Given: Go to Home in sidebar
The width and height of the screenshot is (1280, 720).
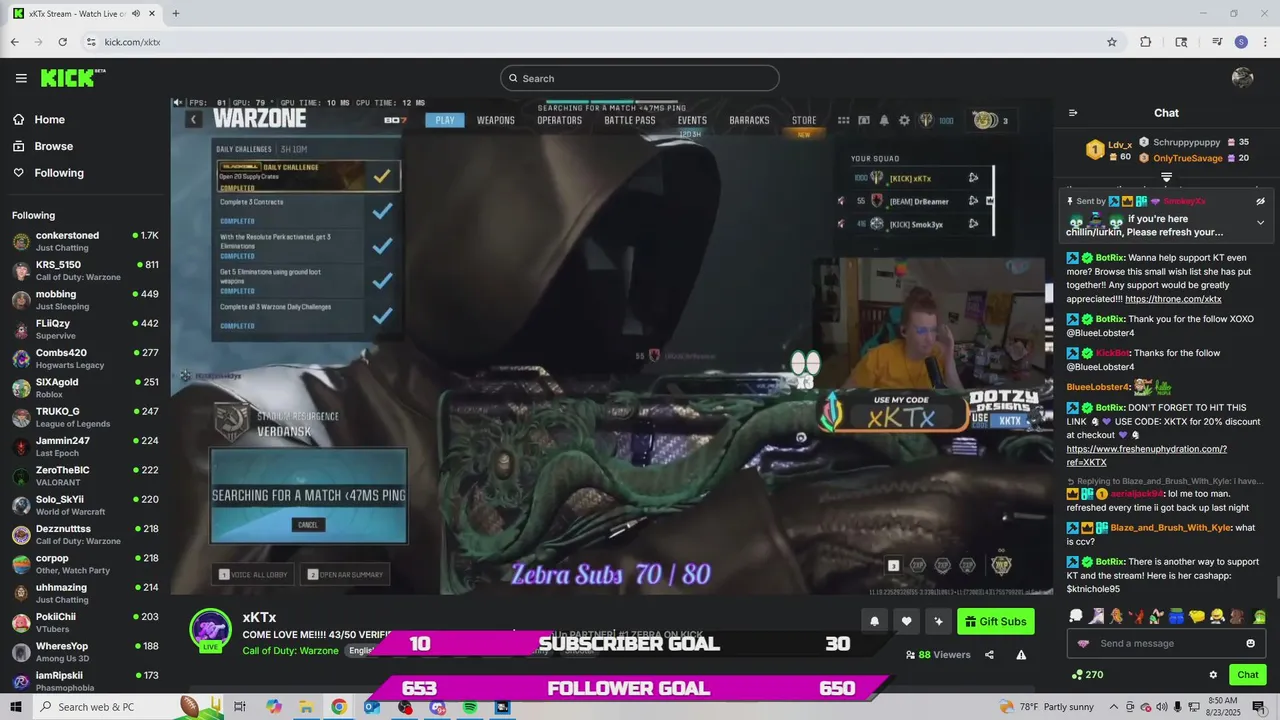Looking at the screenshot, I should 49,120.
